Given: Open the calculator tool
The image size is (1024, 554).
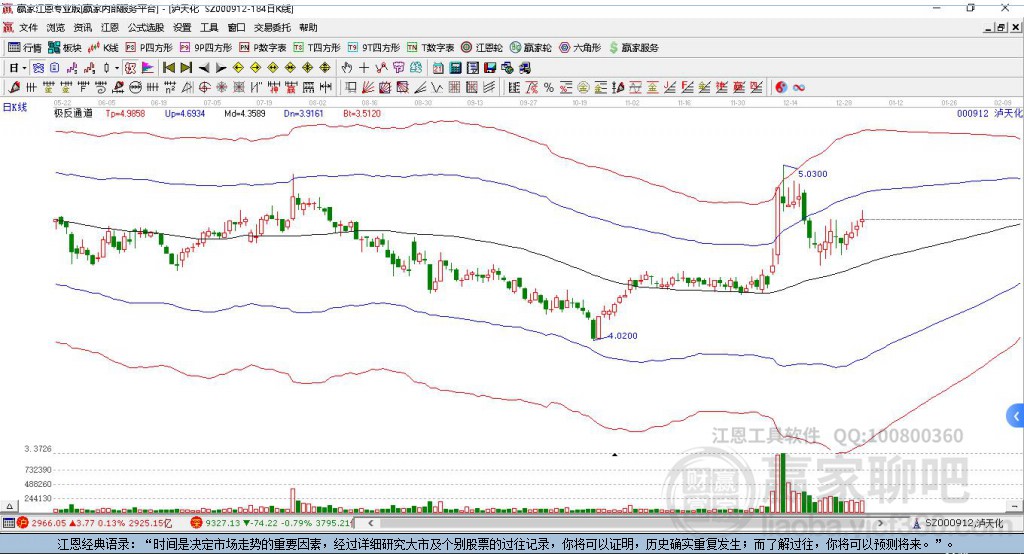Looking at the screenshot, I should tap(455, 67).
